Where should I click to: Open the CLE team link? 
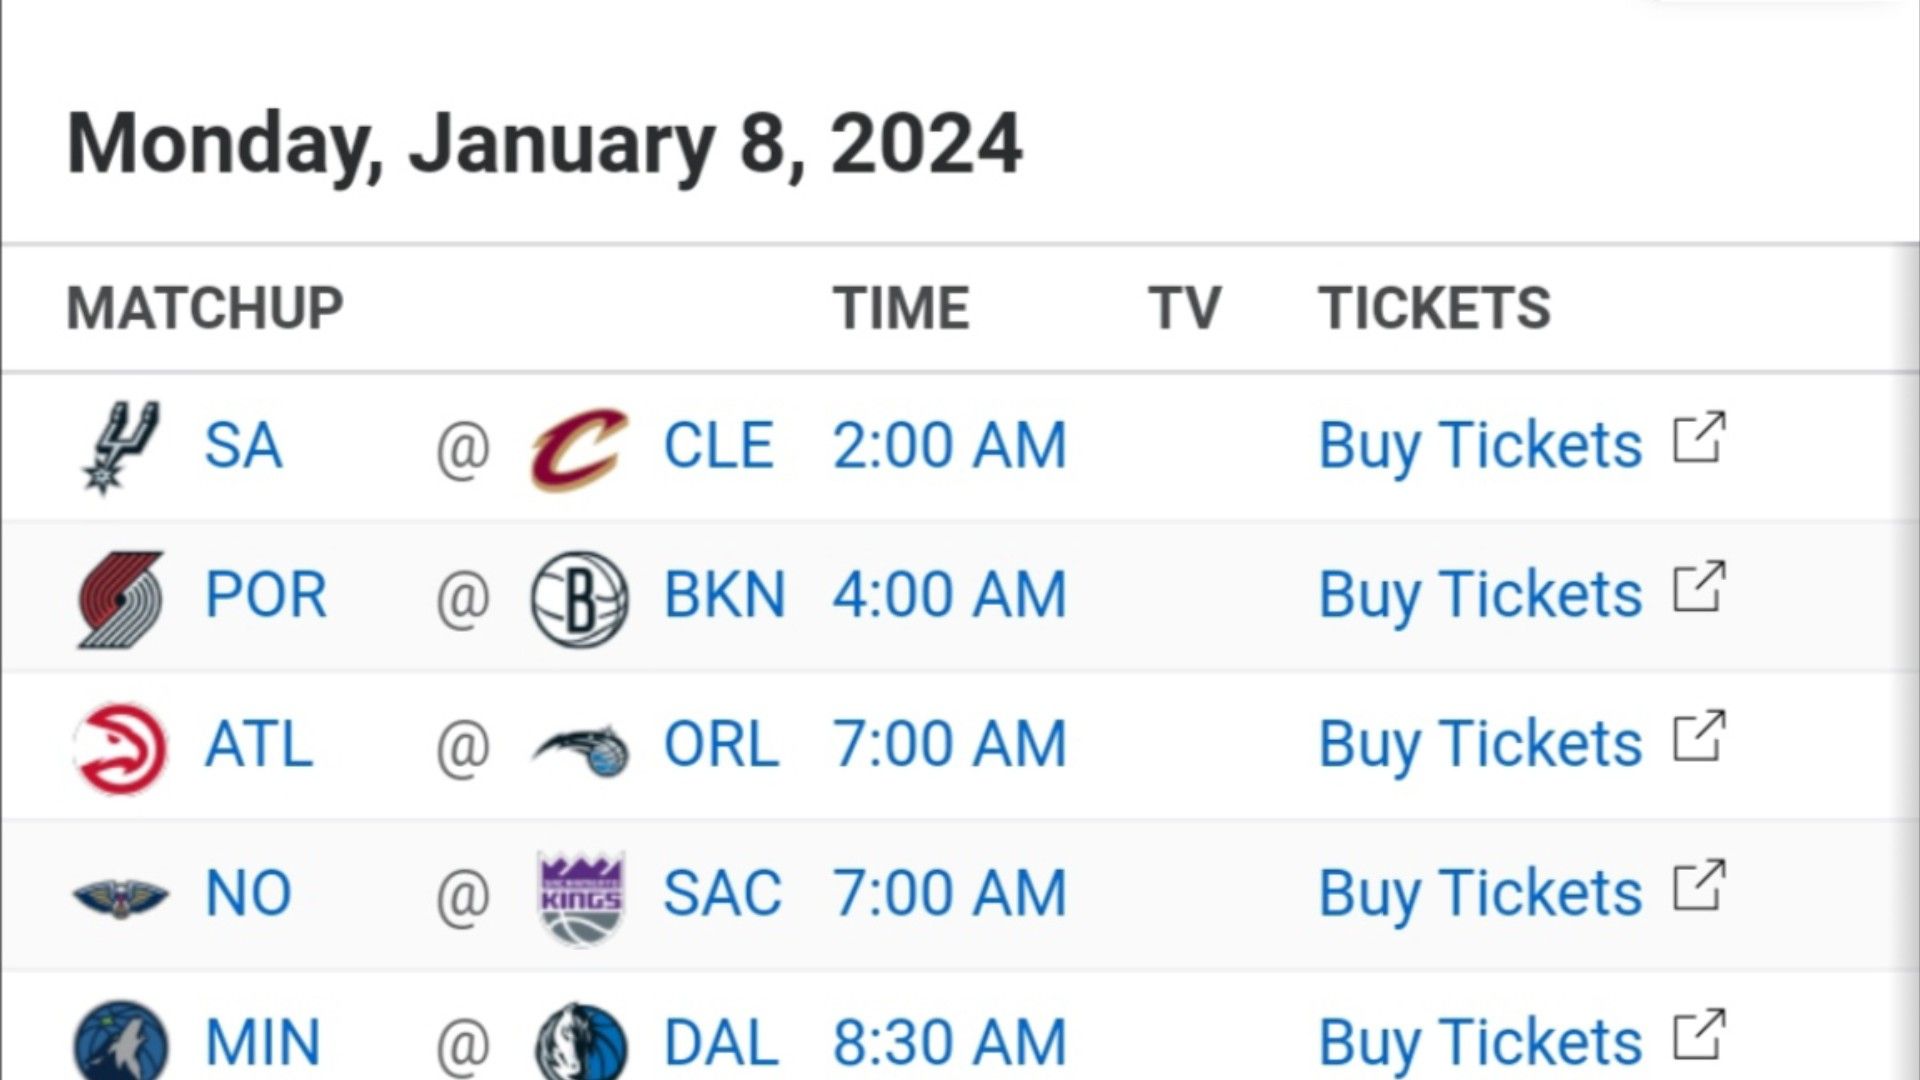(718, 446)
